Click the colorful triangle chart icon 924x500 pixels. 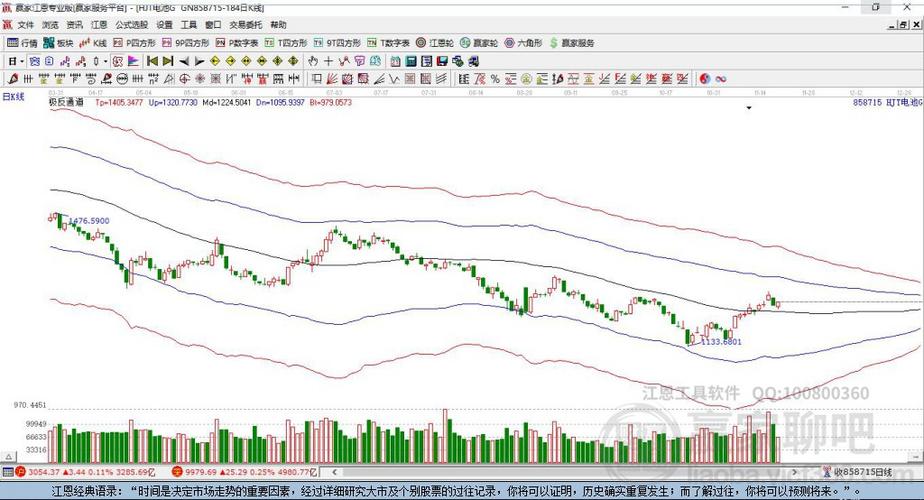point(133,61)
